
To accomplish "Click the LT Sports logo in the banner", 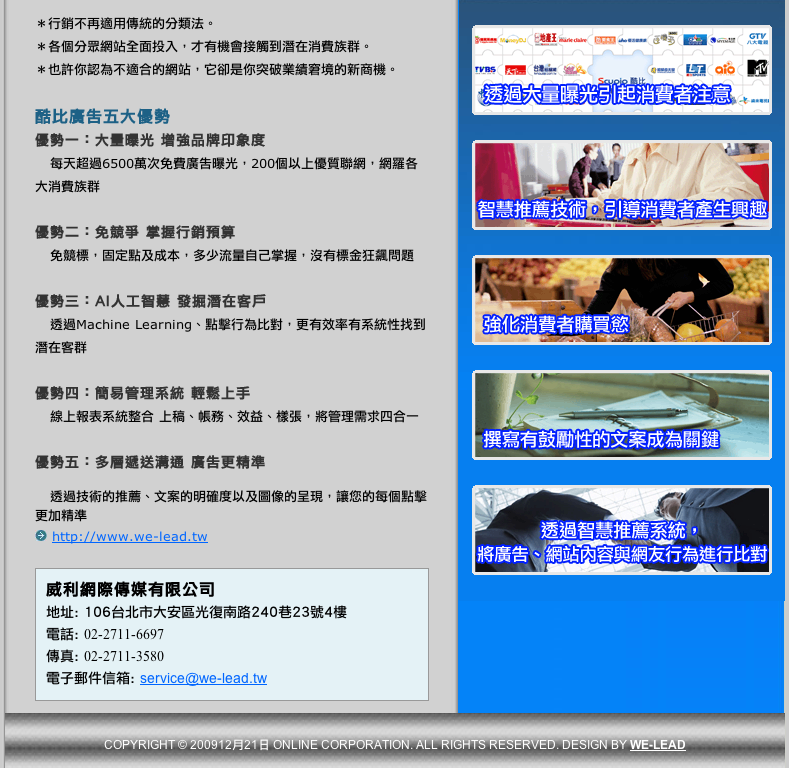I will click(696, 69).
